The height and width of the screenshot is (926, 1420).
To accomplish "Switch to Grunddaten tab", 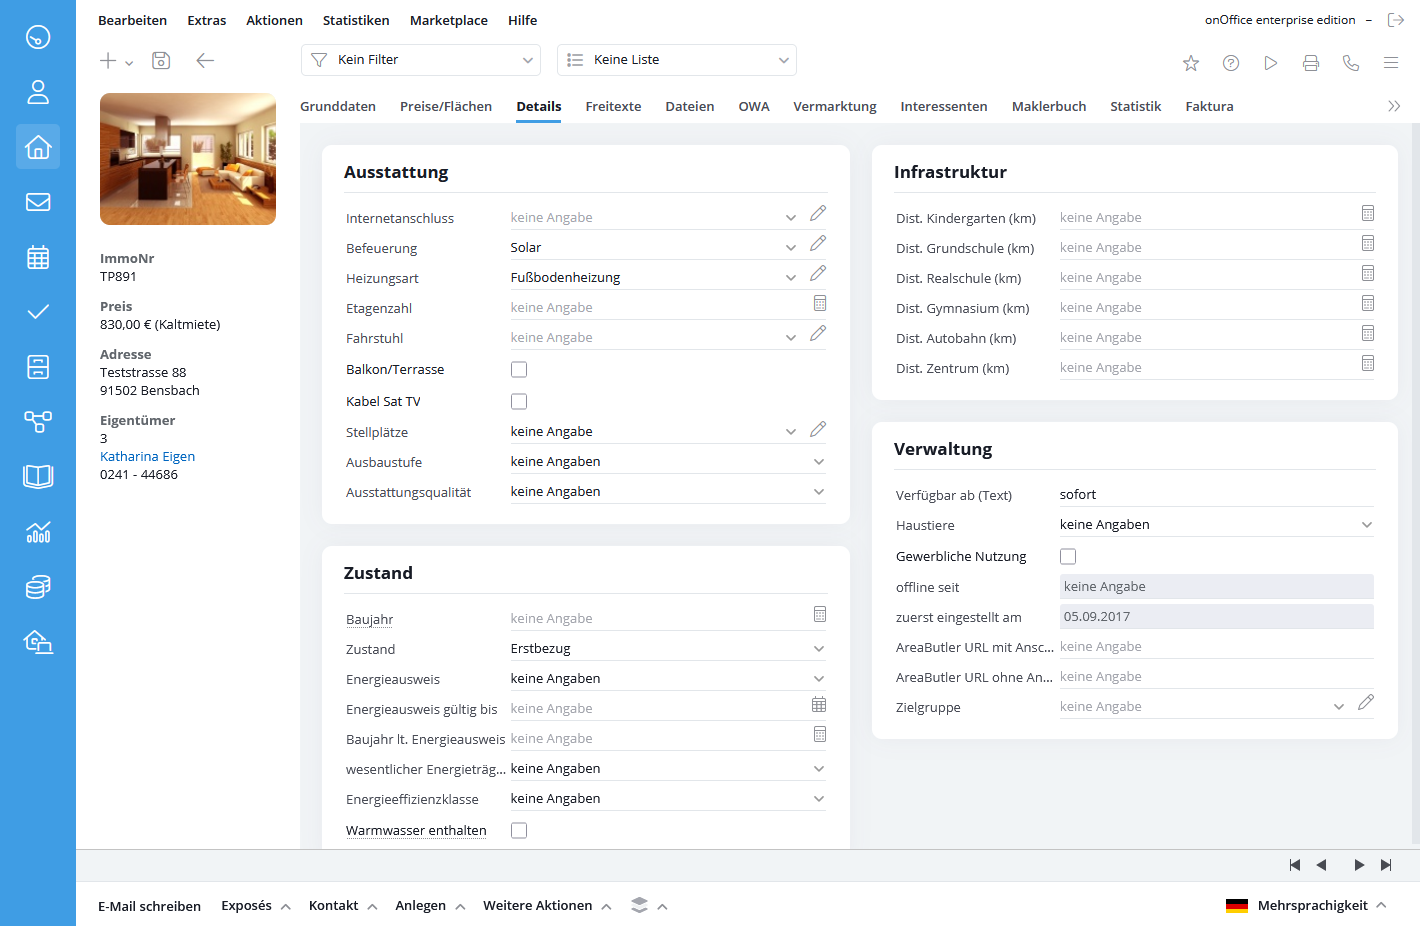I will [x=338, y=107].
